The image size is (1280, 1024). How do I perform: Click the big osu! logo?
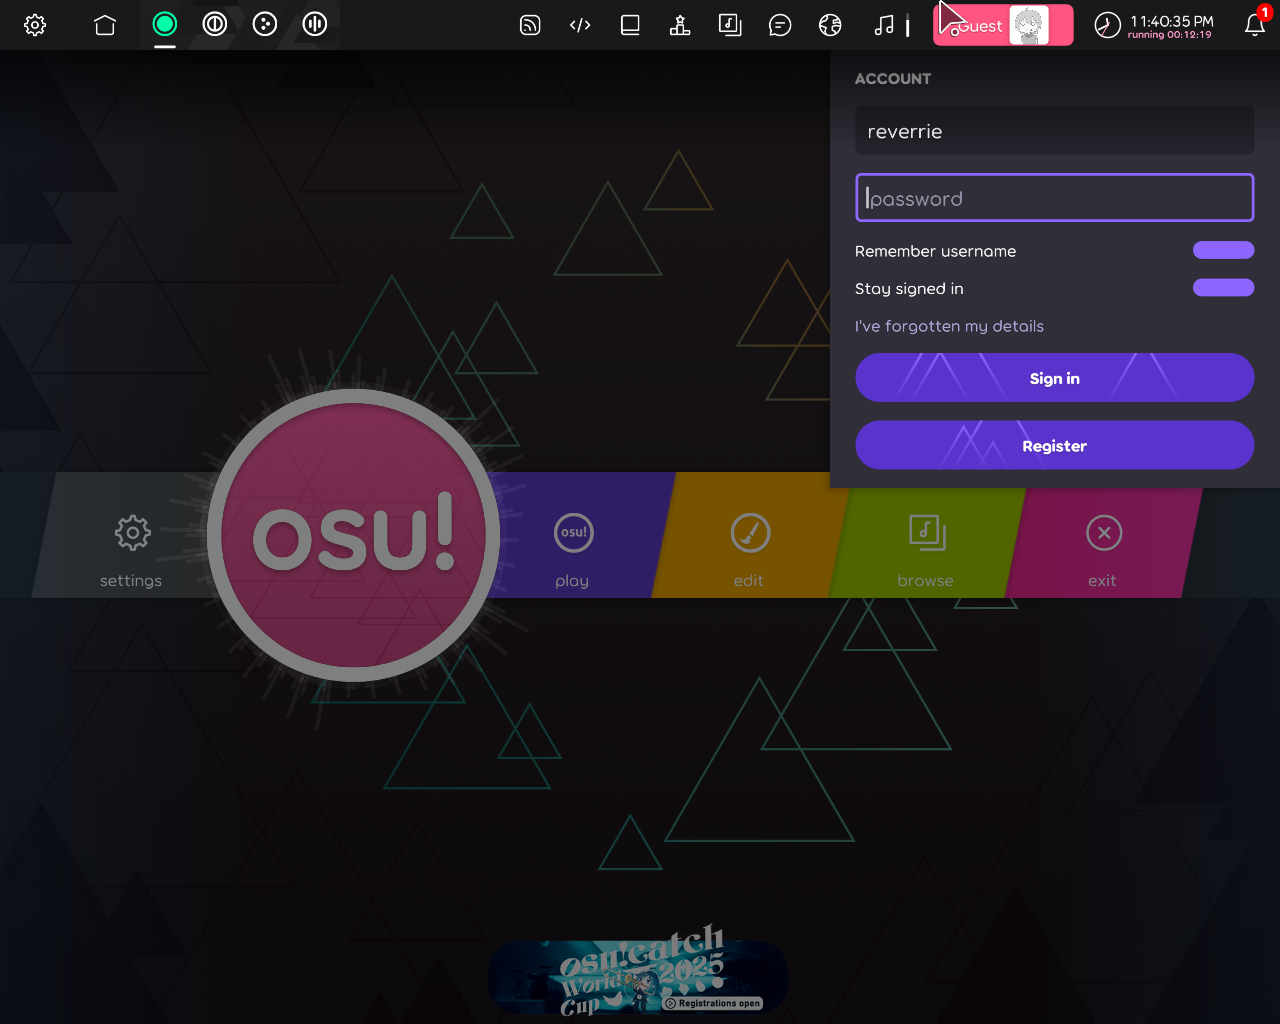(354, 535)
